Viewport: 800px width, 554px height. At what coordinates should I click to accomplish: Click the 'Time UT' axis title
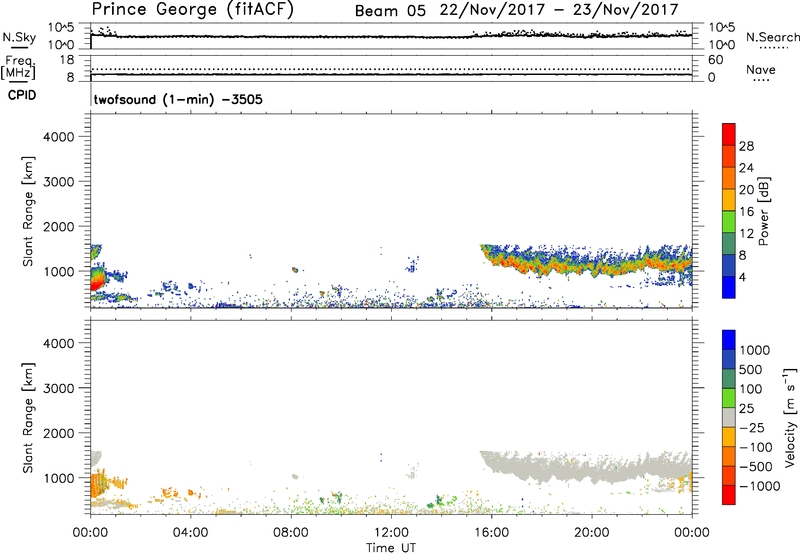[391, 547]
